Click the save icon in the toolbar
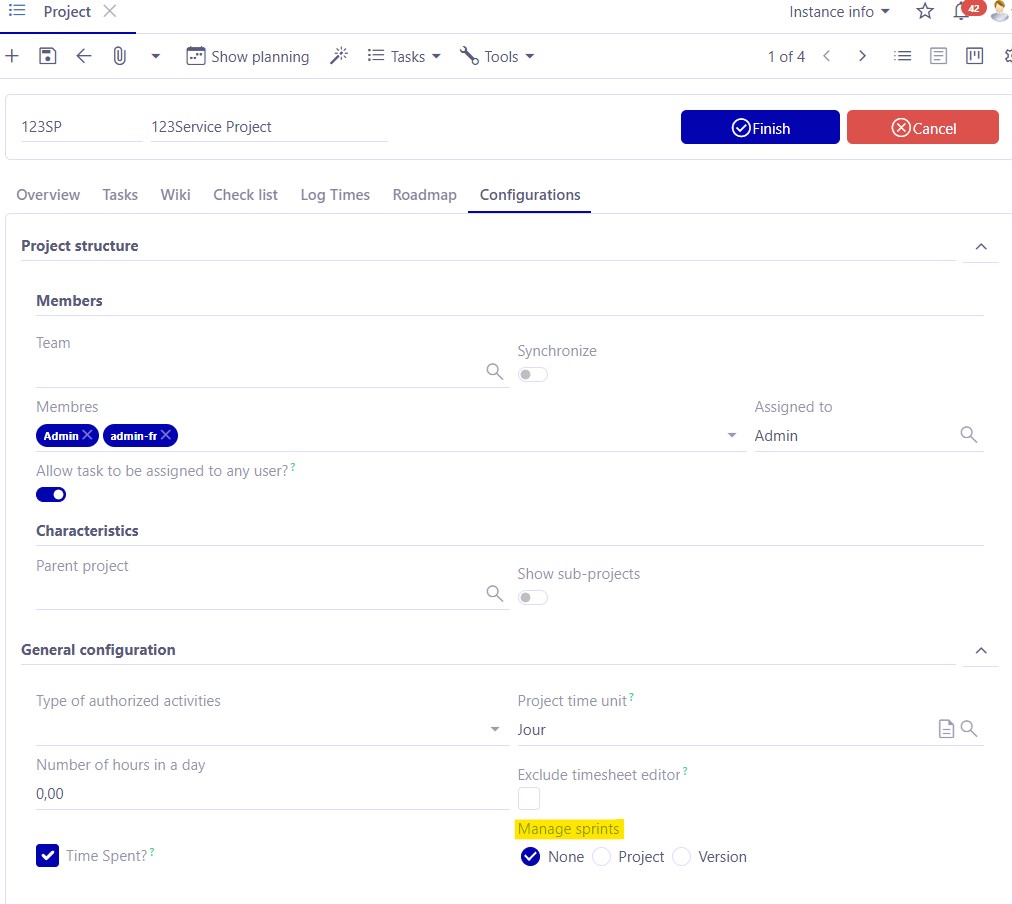 [47, 55]
